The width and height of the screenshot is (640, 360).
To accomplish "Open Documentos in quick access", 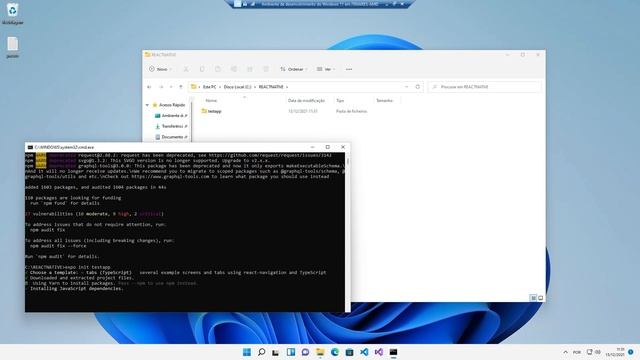I will [171, 137].
